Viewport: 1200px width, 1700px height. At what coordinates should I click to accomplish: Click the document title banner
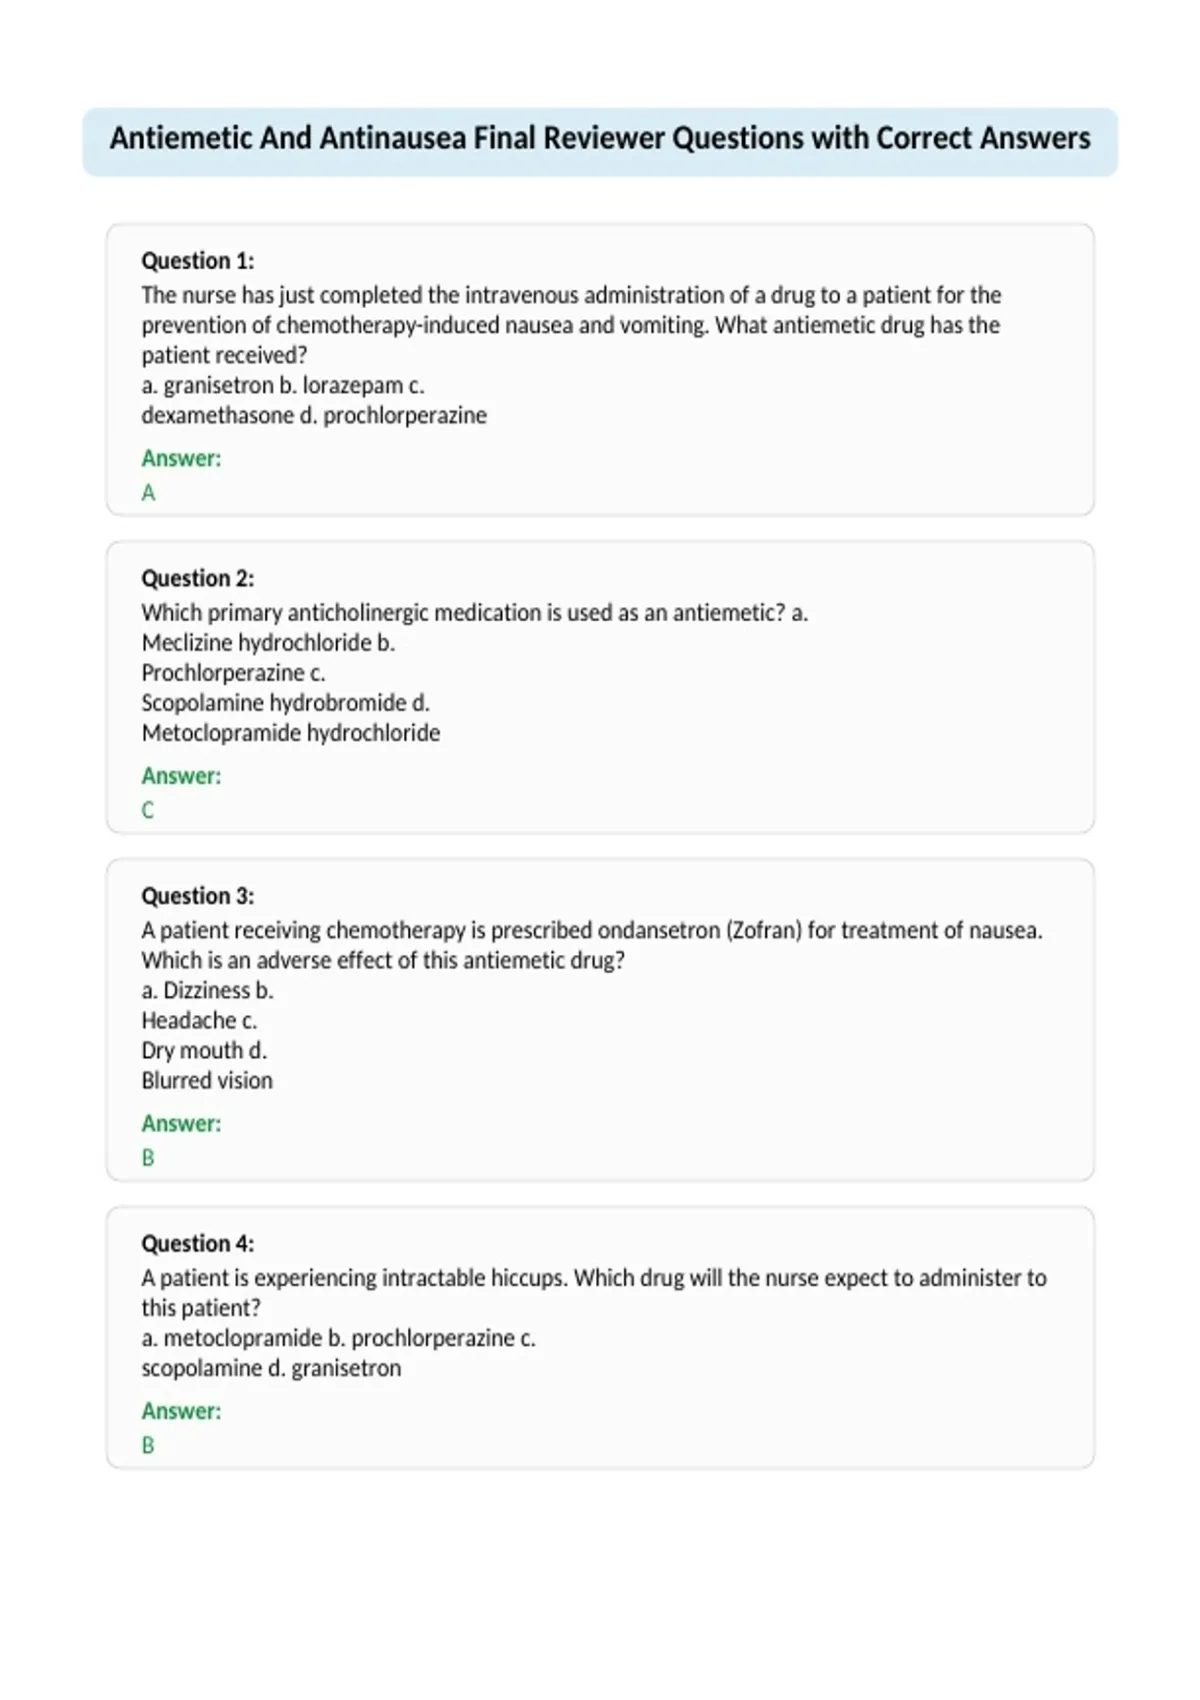point(600,141)
